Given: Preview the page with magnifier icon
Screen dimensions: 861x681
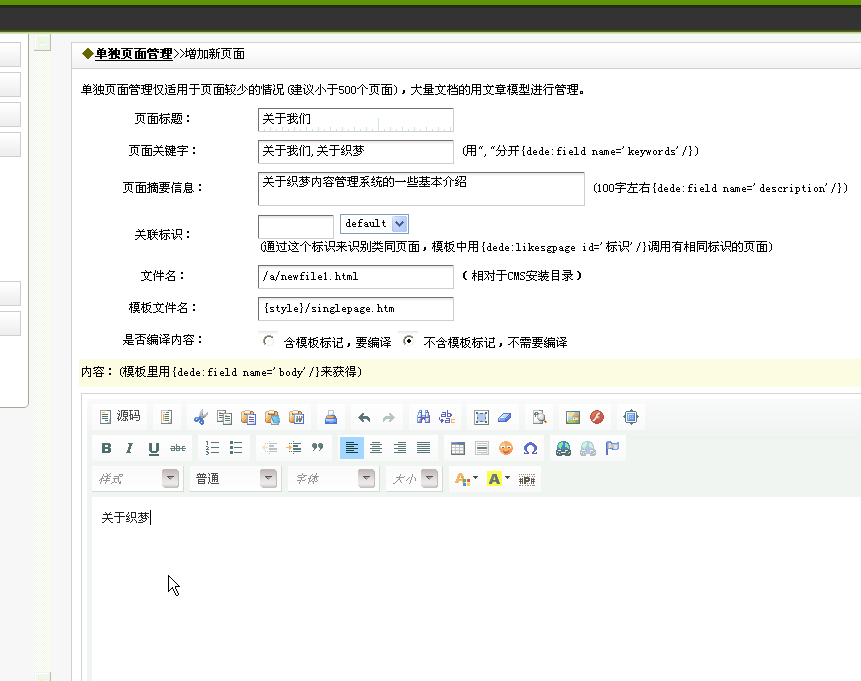Looking at the screenshot, I should [539, 417].
